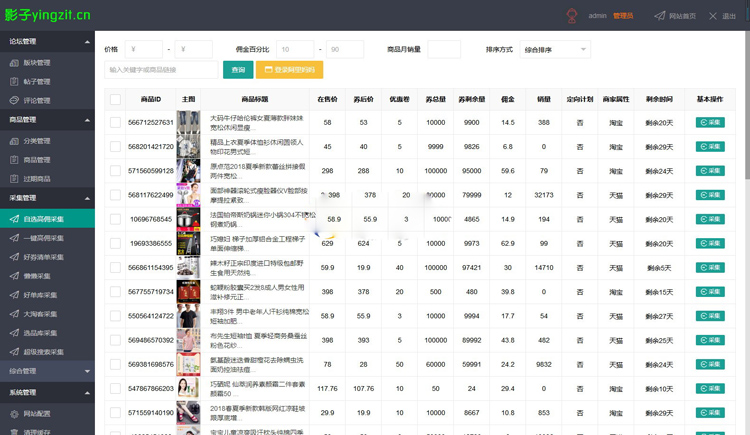Toggle the select-all checkbox in table header
The image size is (750, 435).
click(x=115, y=100)
